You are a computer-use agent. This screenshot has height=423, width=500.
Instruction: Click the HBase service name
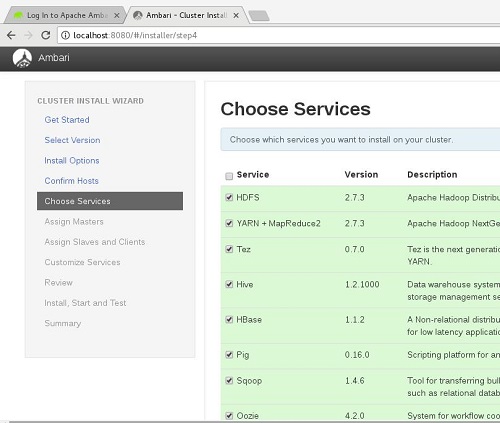(x=249, y=320)
